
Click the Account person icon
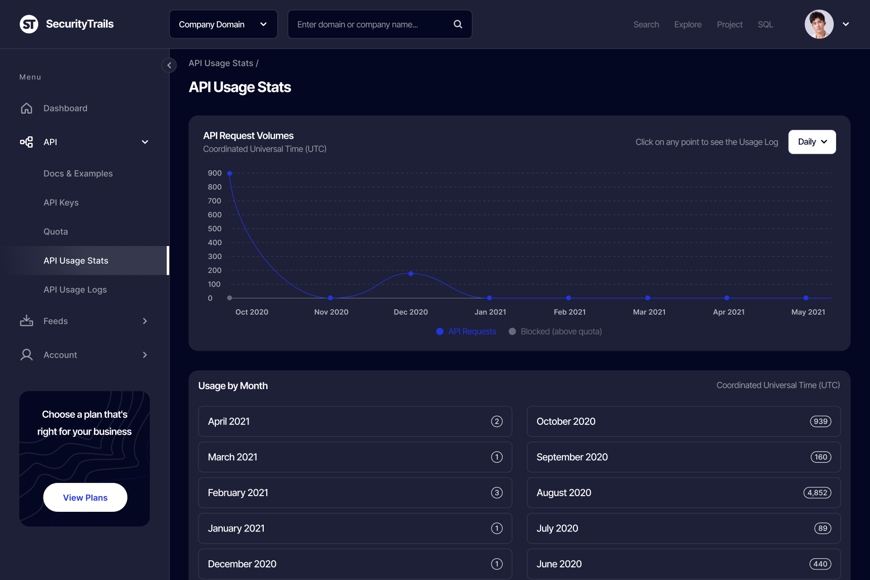26,355
